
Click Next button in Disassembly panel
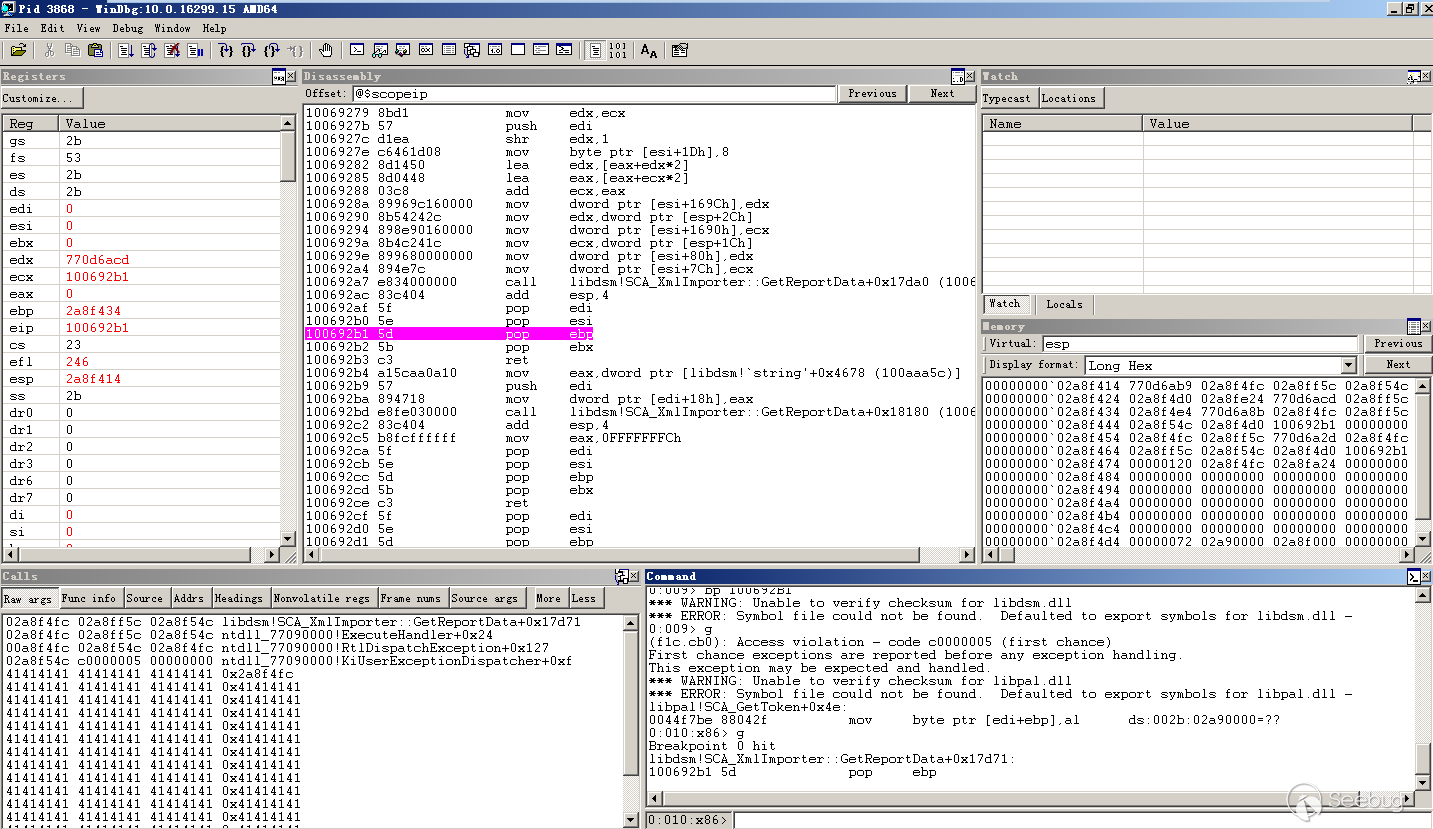[941, 93]
